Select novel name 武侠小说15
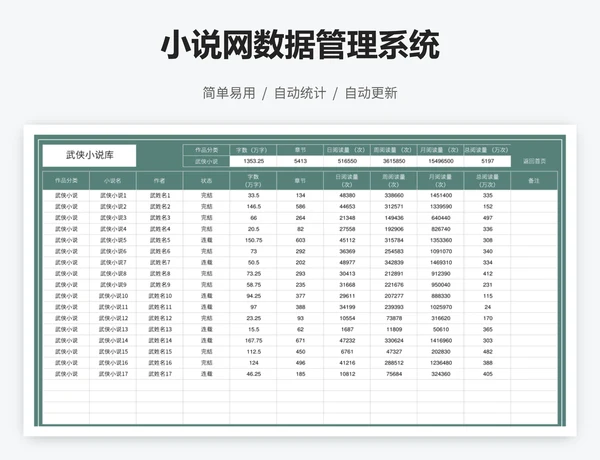This screenshot has width=600, height=460. pyautogui.click(x=113, y=351)
